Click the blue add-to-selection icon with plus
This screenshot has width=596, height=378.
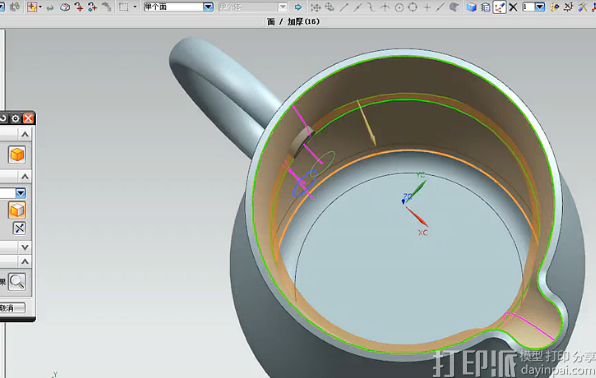92,7
